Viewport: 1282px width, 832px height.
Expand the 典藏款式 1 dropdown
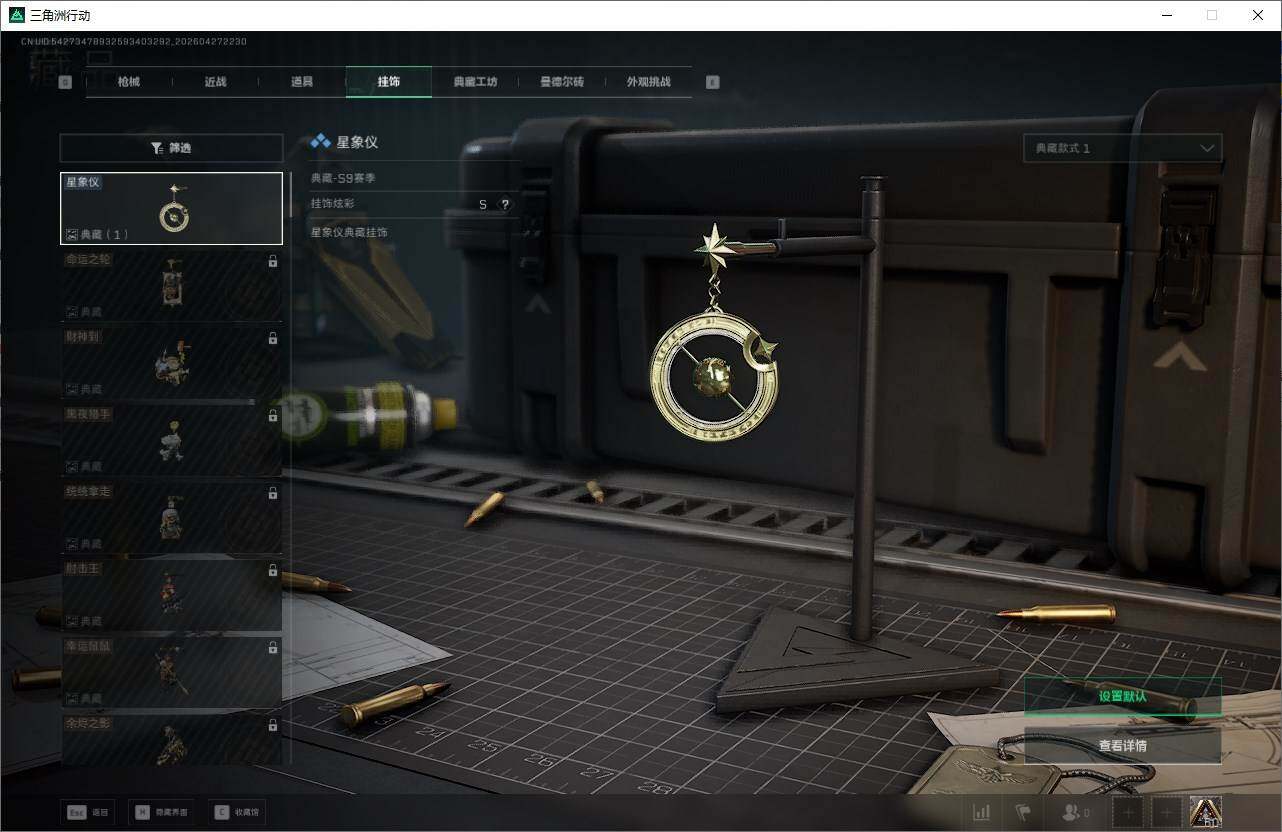click(x=1122, y=148)
